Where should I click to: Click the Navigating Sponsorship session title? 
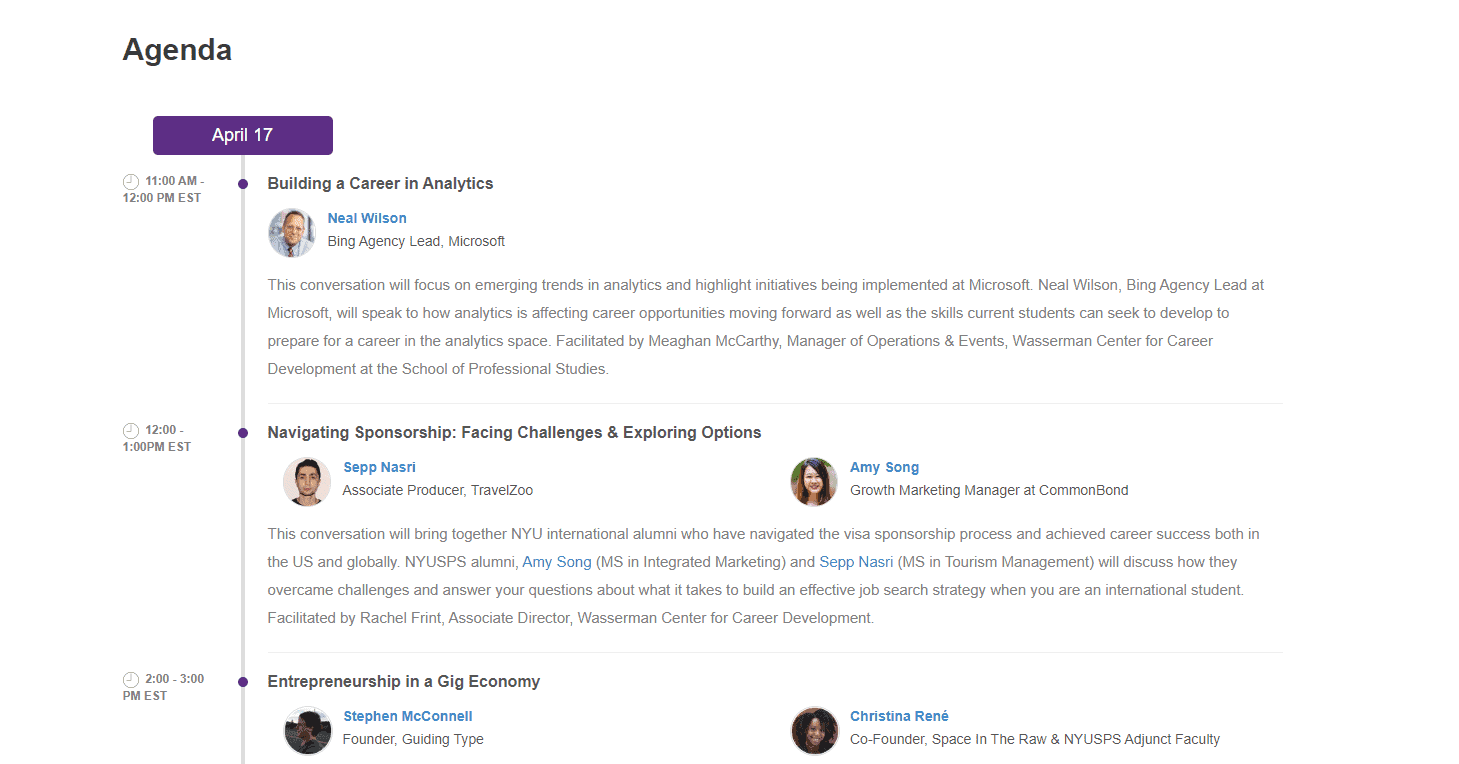click(x=514, y=432)
